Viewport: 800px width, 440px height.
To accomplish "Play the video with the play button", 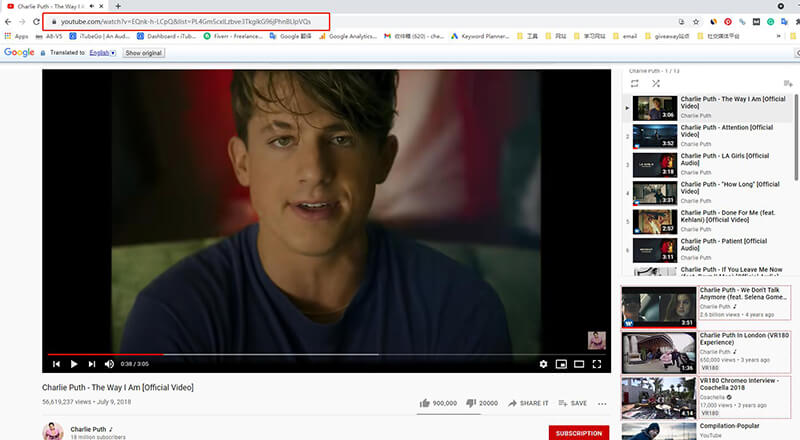I will 73,364.
